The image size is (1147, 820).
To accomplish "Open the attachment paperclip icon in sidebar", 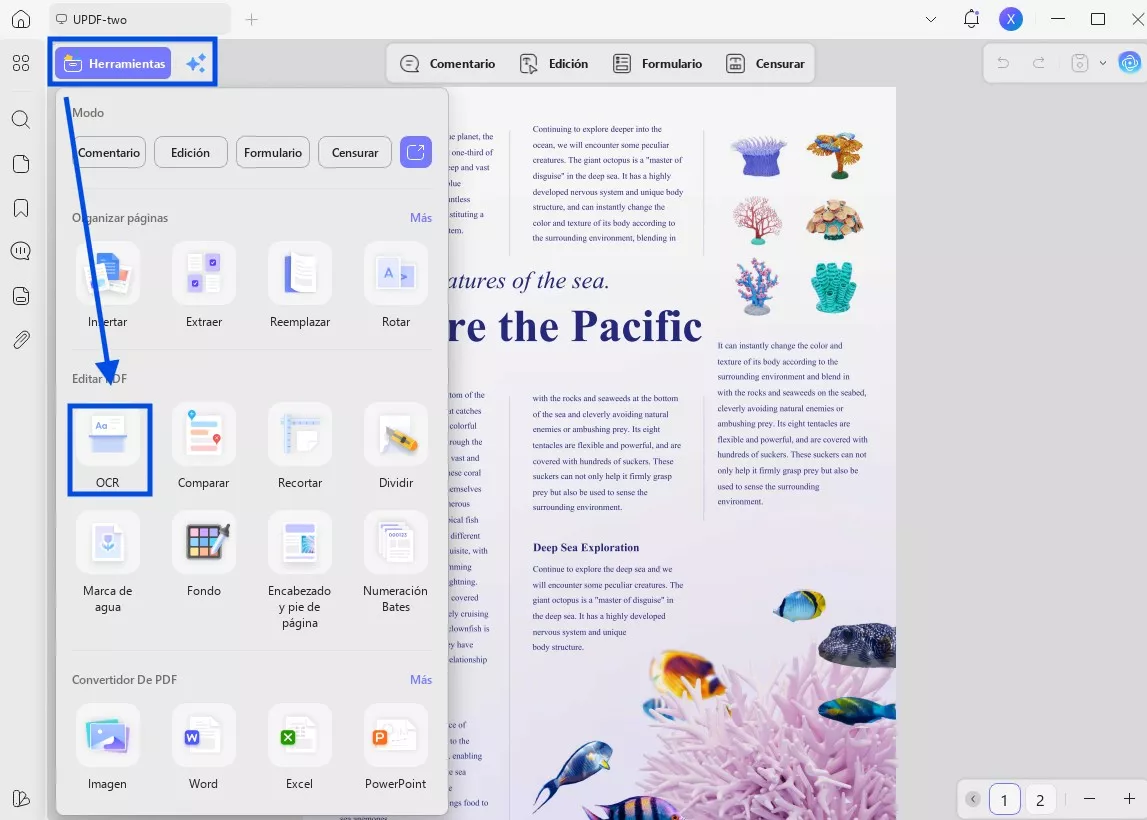I will point(21,340).
